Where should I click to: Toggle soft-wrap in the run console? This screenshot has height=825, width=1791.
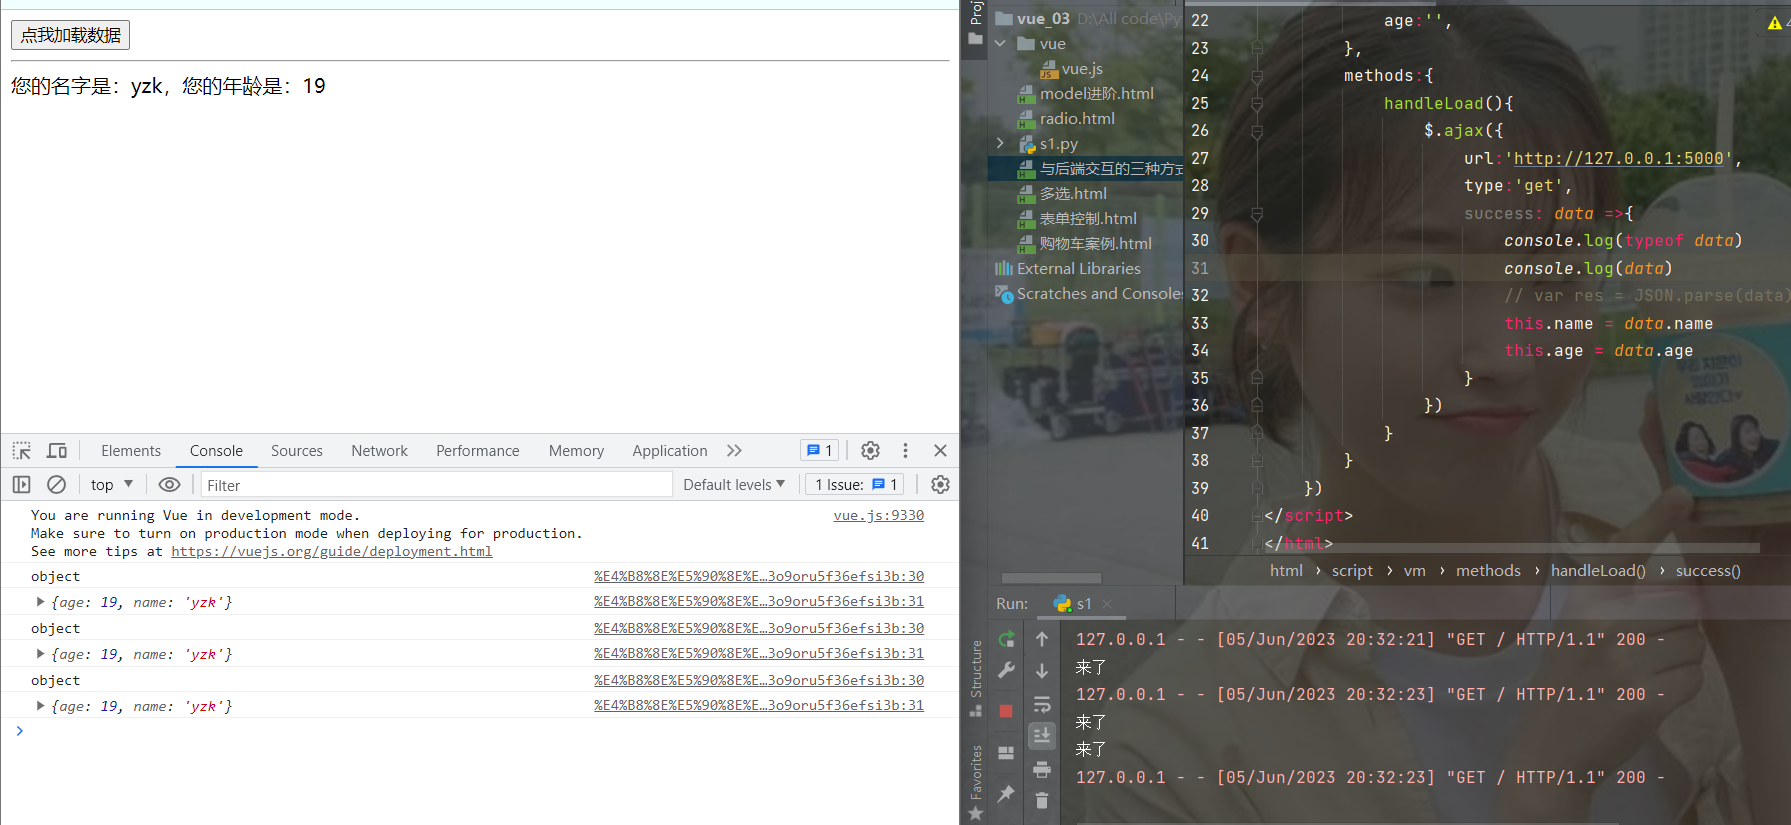pos(1042,704)
